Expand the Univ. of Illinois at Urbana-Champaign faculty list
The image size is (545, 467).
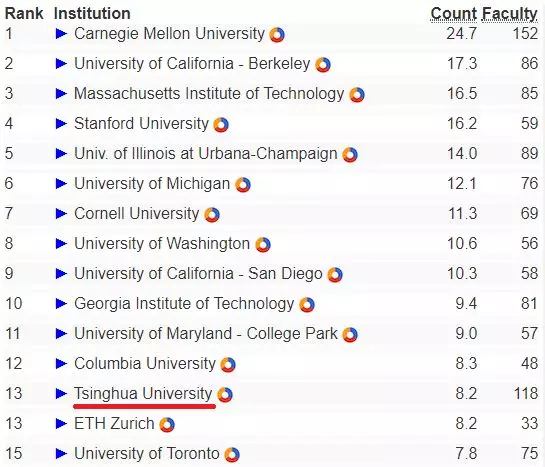click(61, 153)
